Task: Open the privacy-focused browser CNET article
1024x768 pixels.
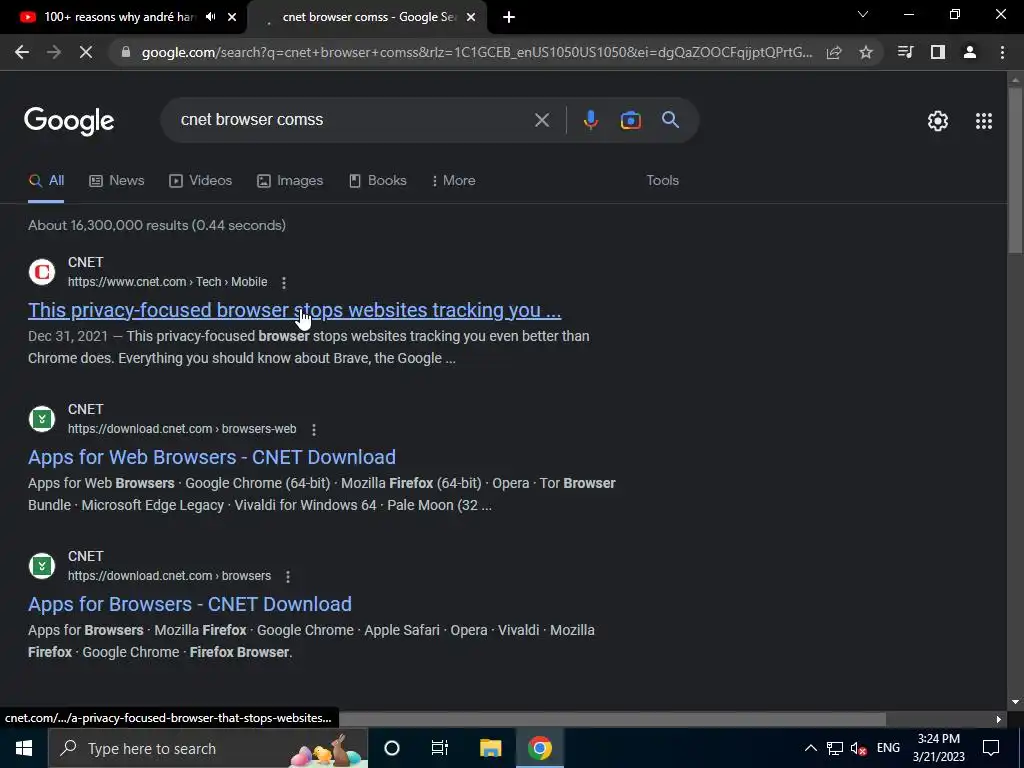Action: (x=295, y=310)
